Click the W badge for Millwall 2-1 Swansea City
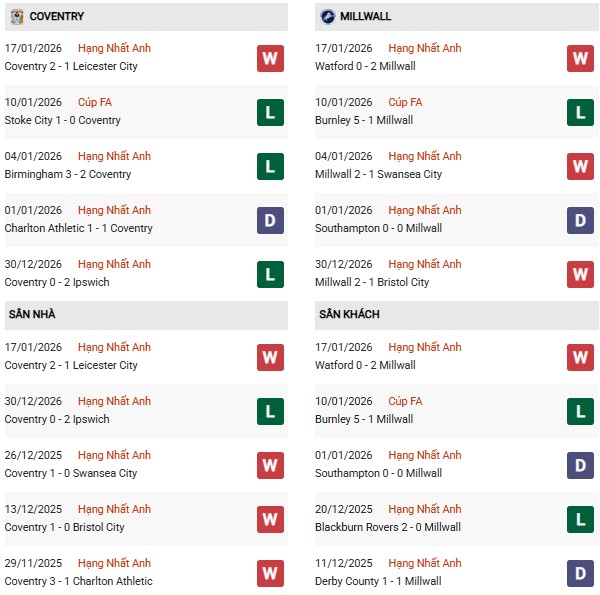The image size is (600, 595). [x=580, y=166]
